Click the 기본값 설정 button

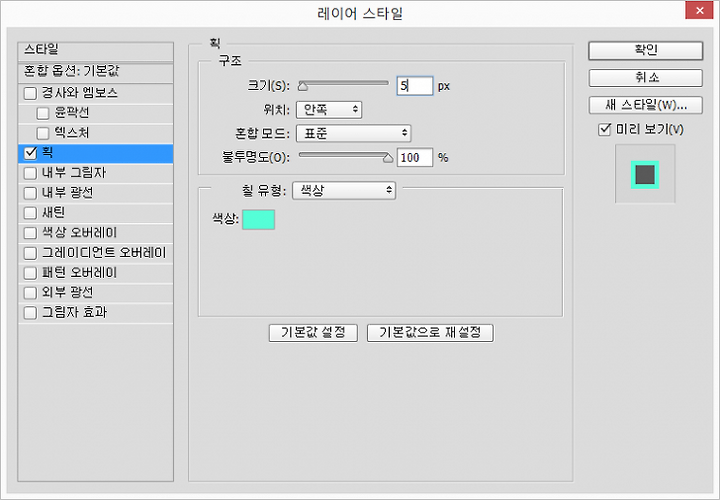pos(313,333)
